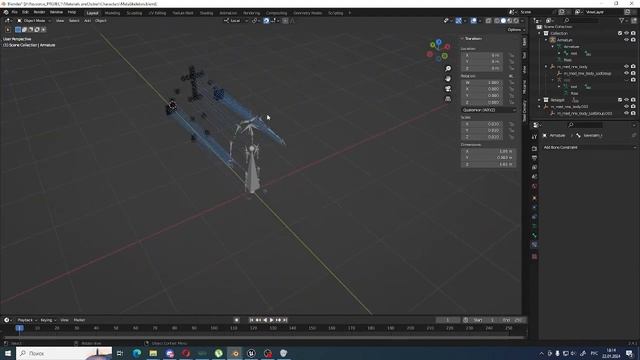Viewport: 640px width, 360px height.
Task: Open Microsoft Edge from the taskbar
Action: point(137,353)
